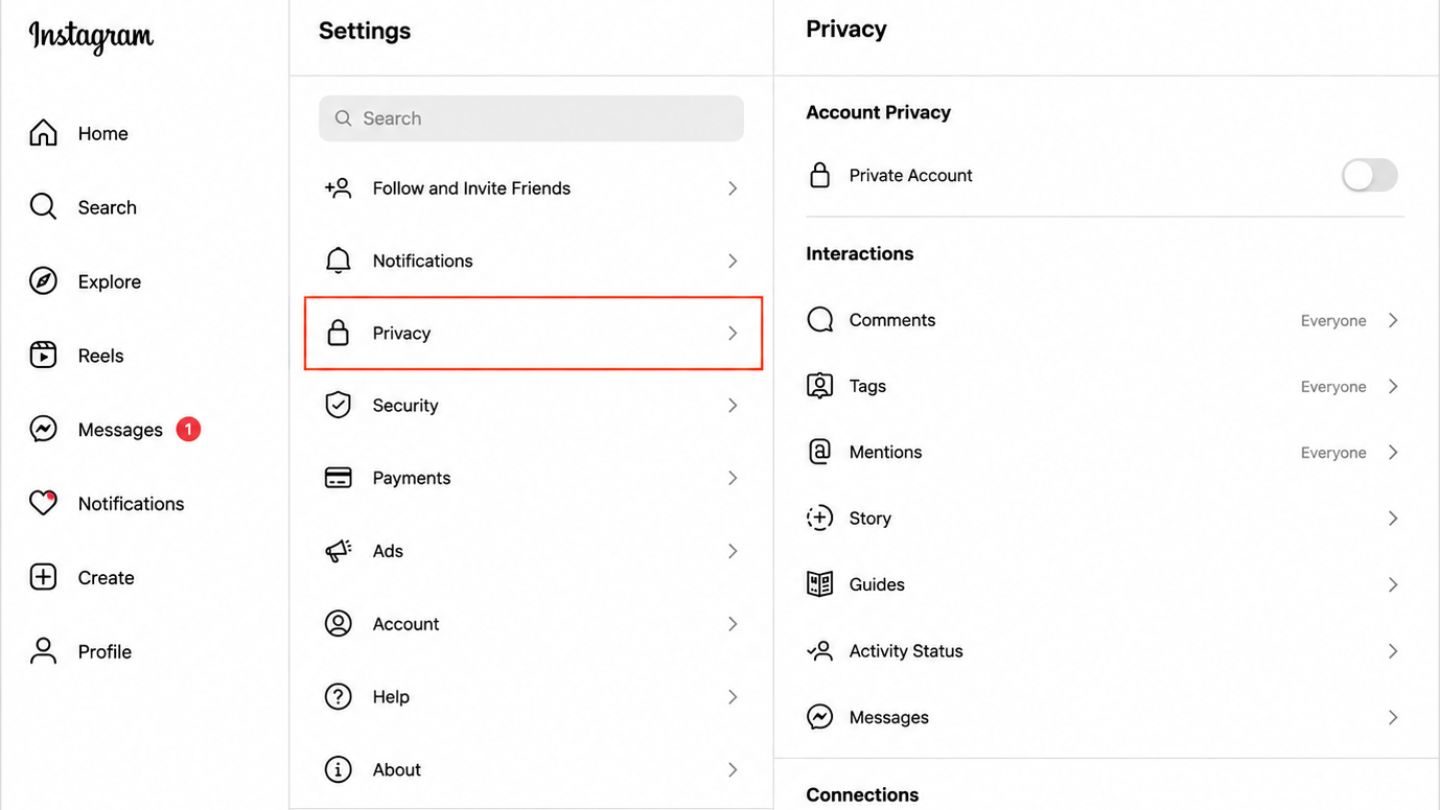This screenshot has height=810, width=1440.
Task: Open the Security settings label
Action: (405, 405)
